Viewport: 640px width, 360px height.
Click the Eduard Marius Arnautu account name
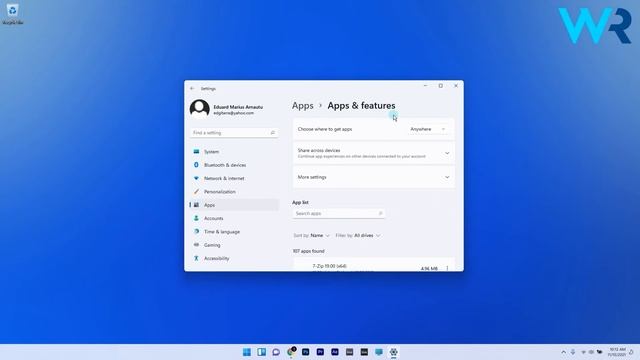(238, 107)
